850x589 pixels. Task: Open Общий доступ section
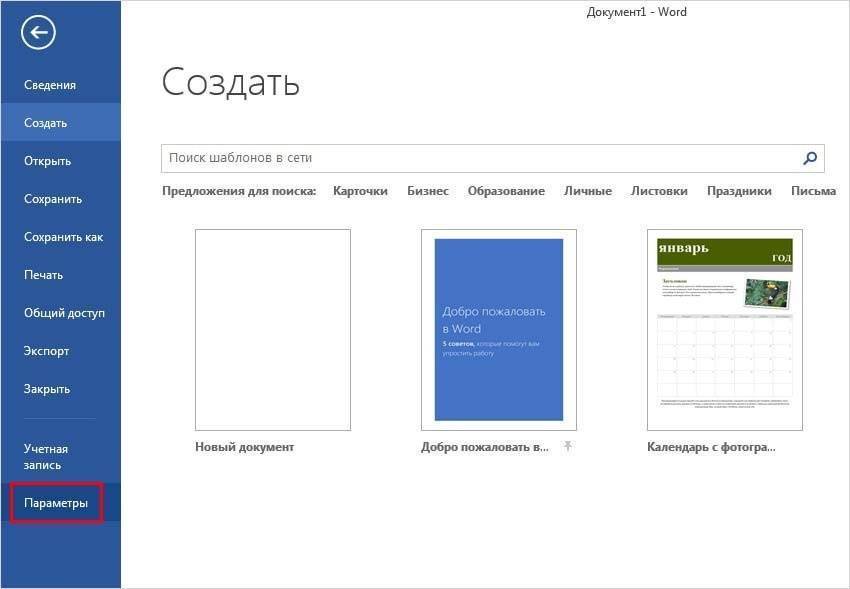[x=64, y=313]
